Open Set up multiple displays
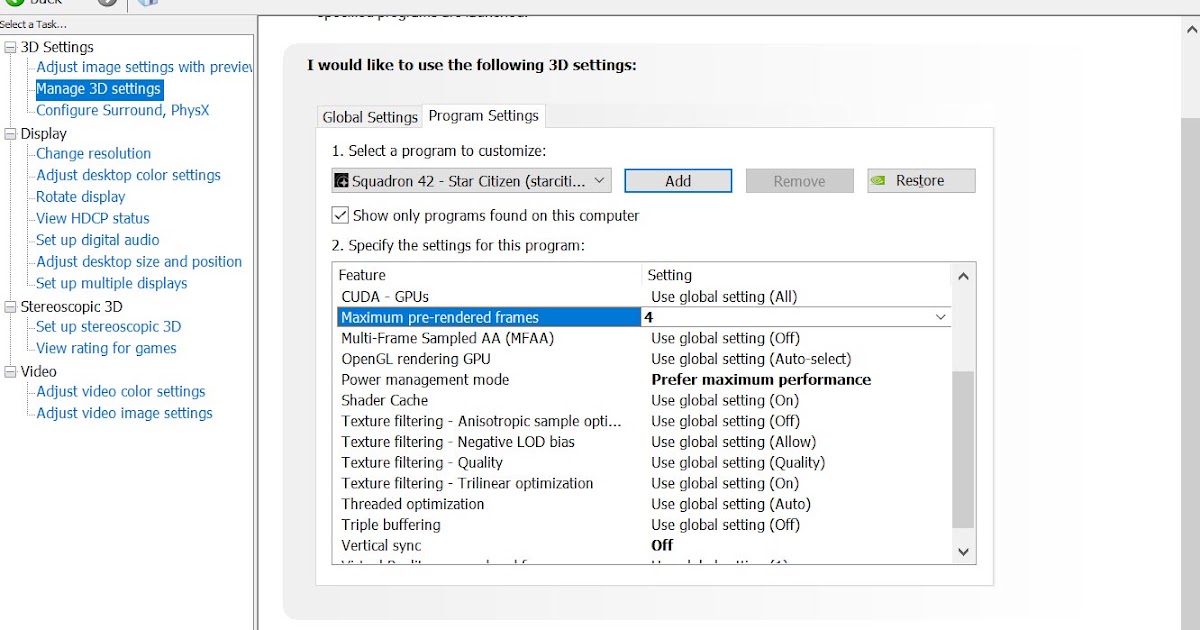The width and height of the screenshot is (1200, 630). (x=111, y=283)
